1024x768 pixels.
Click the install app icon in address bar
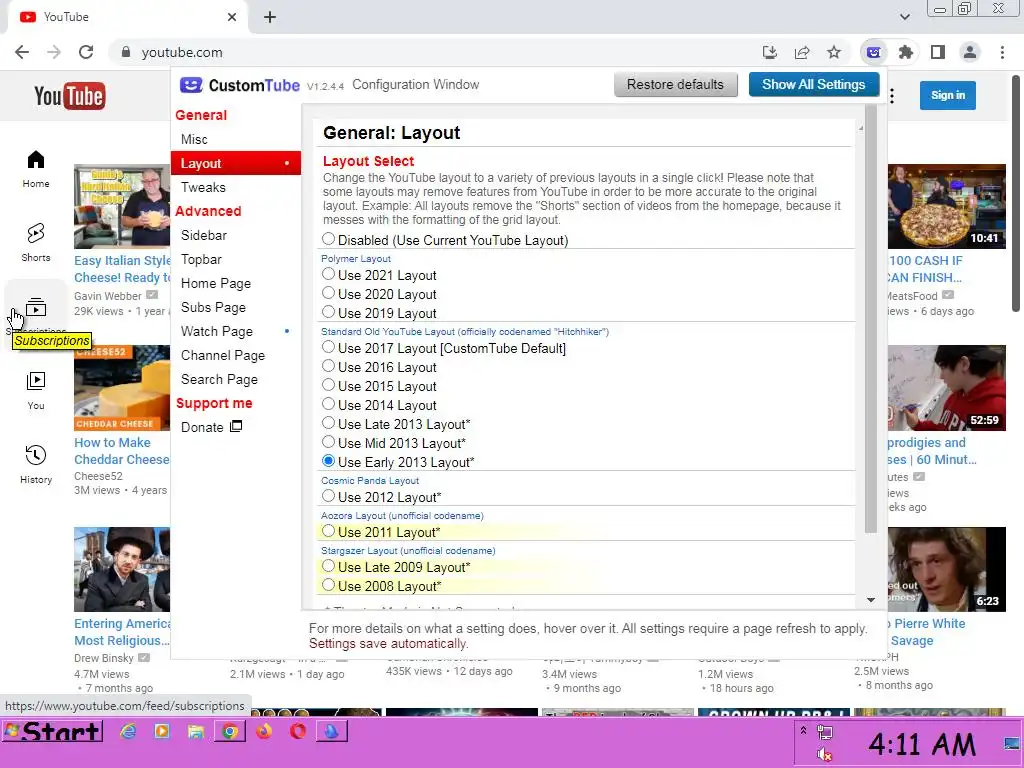[x=770, y=52]
